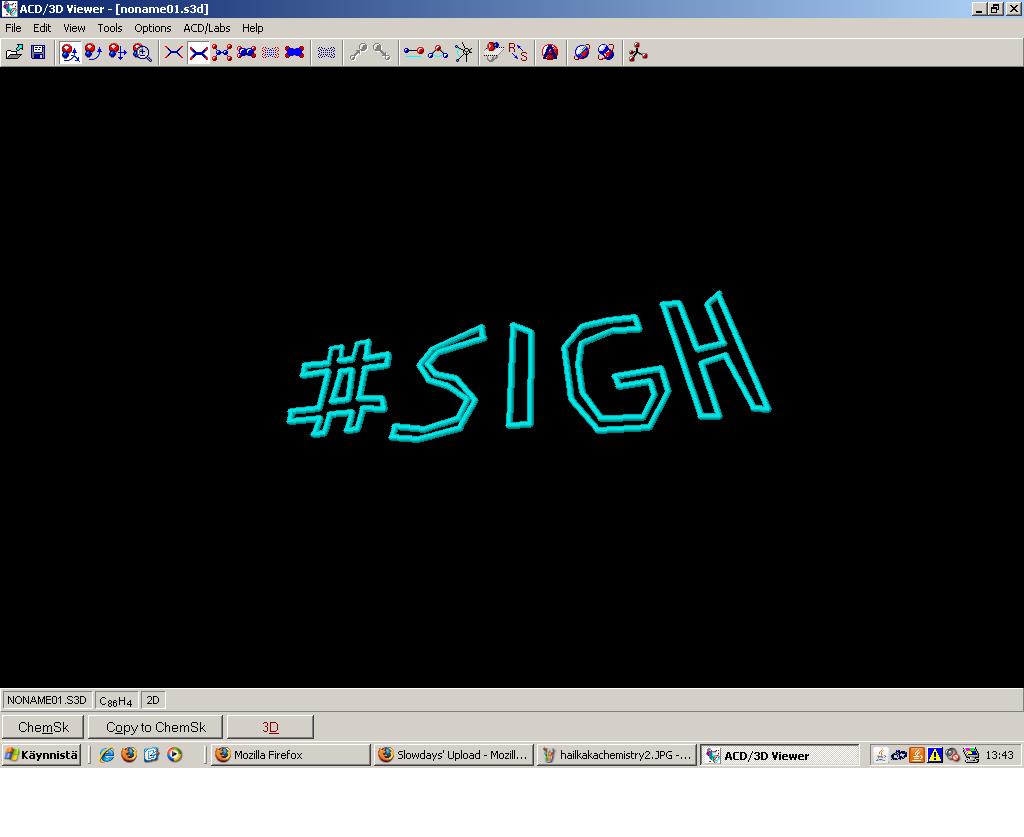The image size is (1024, 837).
Task: Click the bond length measurement icon
Action: click(413, 52)
